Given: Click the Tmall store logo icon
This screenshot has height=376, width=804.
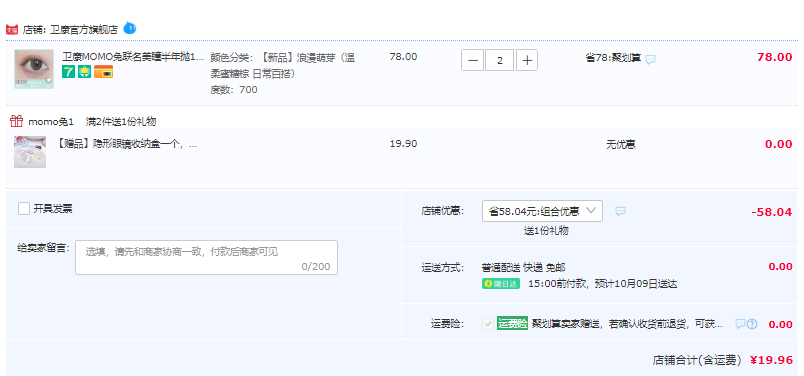Looking at the screenshot, I should [x=12, y=30].
